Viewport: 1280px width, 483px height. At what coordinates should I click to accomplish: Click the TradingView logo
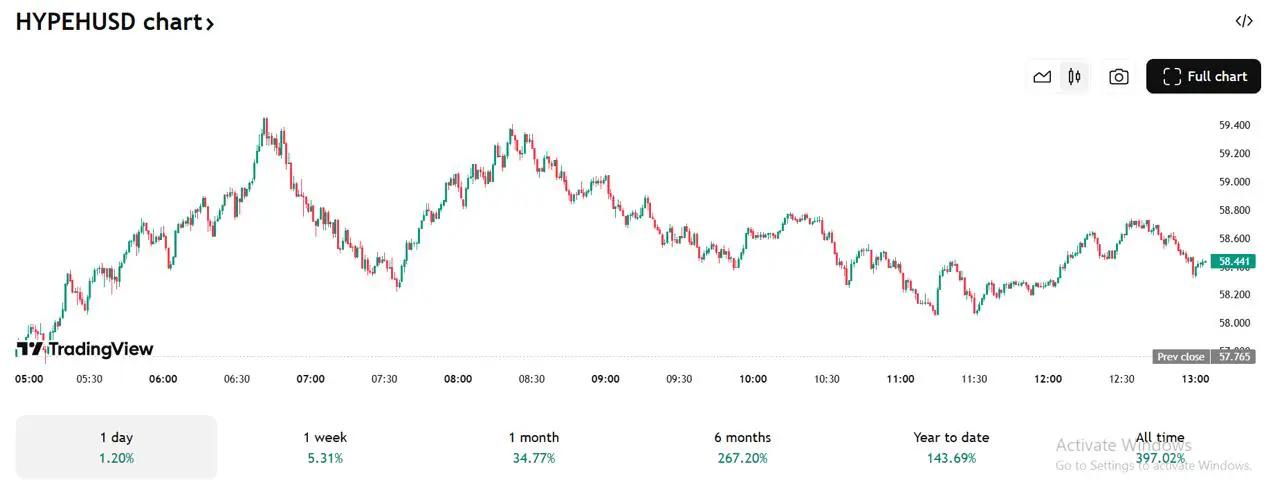point(85,349)
